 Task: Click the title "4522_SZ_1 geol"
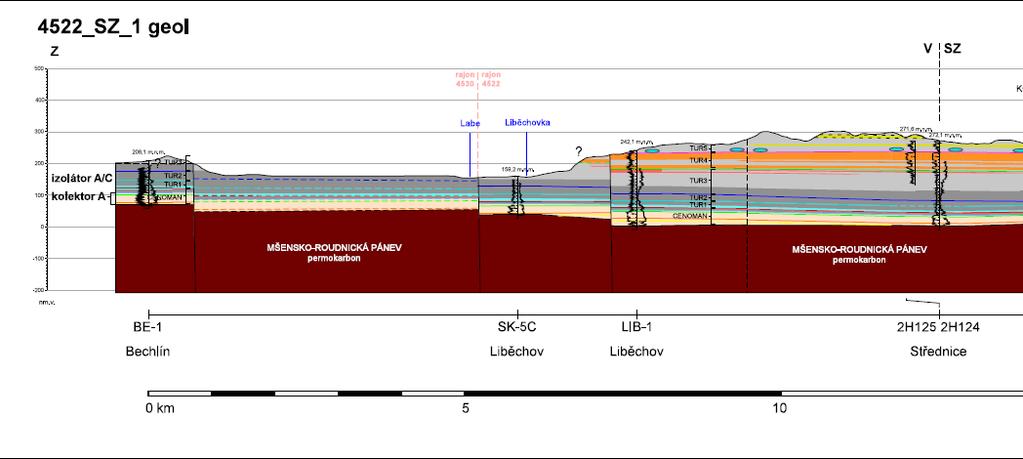(x=113, y=27)
